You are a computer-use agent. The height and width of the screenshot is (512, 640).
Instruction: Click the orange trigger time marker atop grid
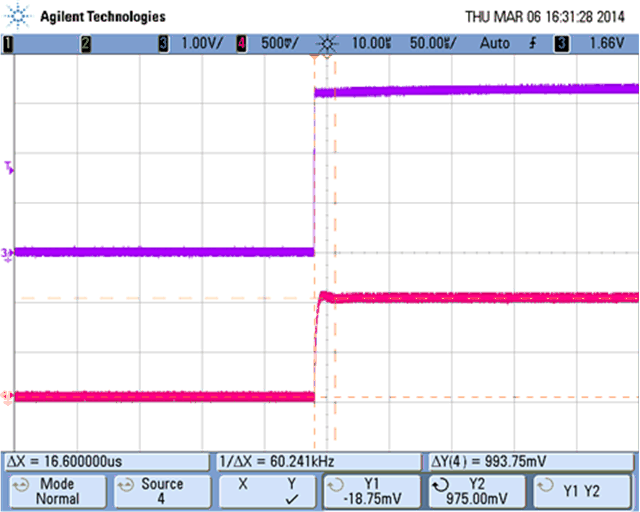[x=314, y=59]
